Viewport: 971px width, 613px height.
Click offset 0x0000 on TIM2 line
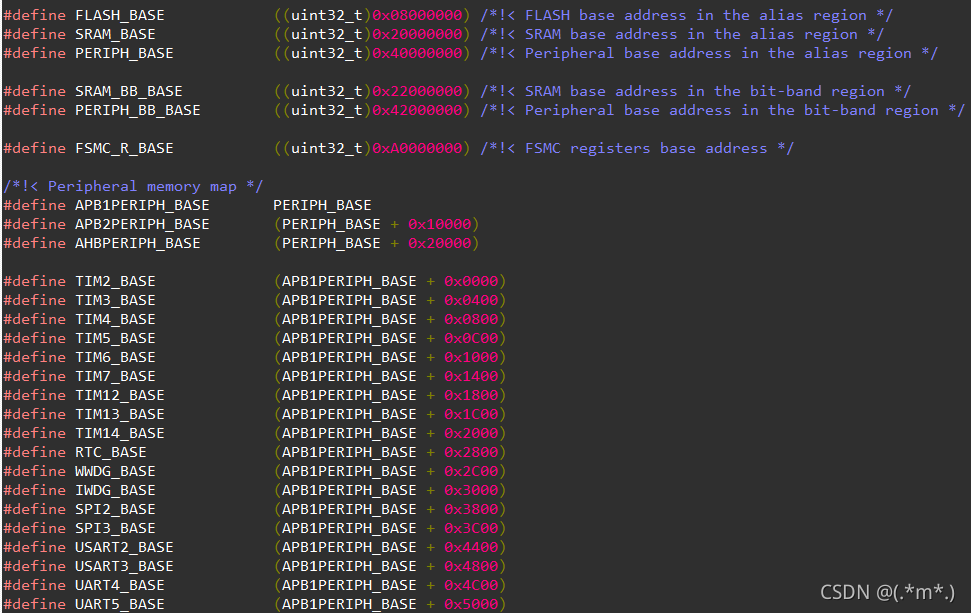click(x=471, y=282)
